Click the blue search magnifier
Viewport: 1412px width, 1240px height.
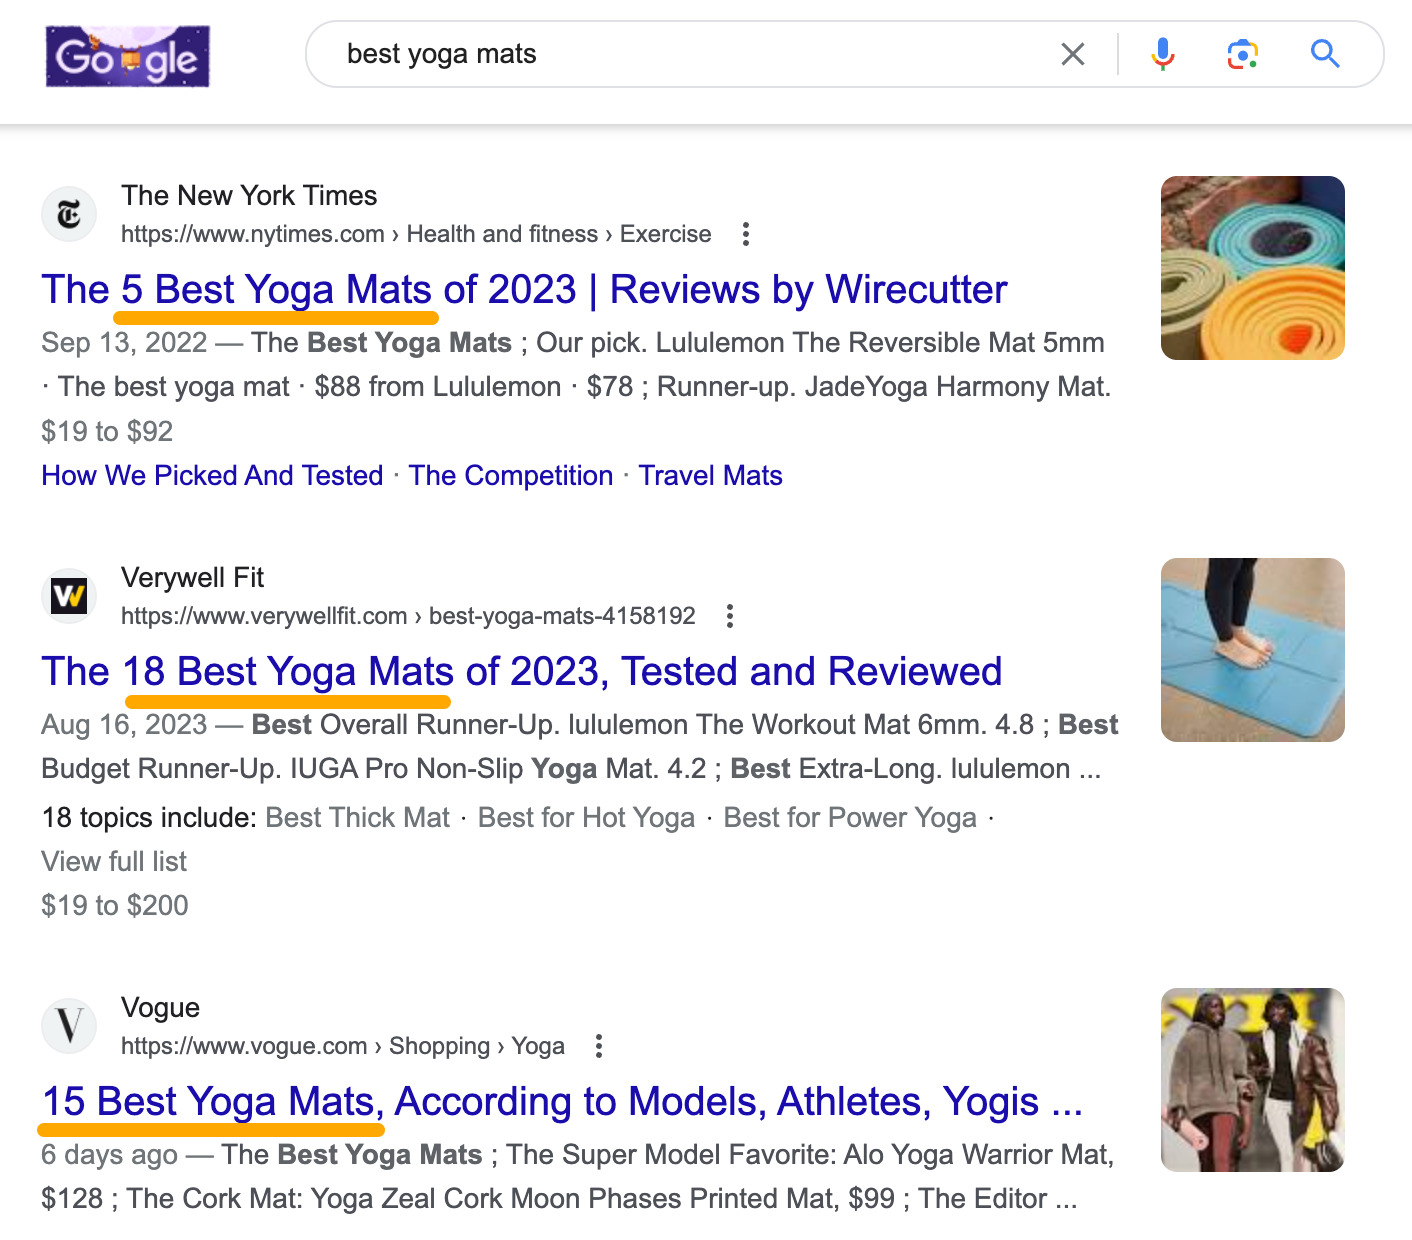1325,54
